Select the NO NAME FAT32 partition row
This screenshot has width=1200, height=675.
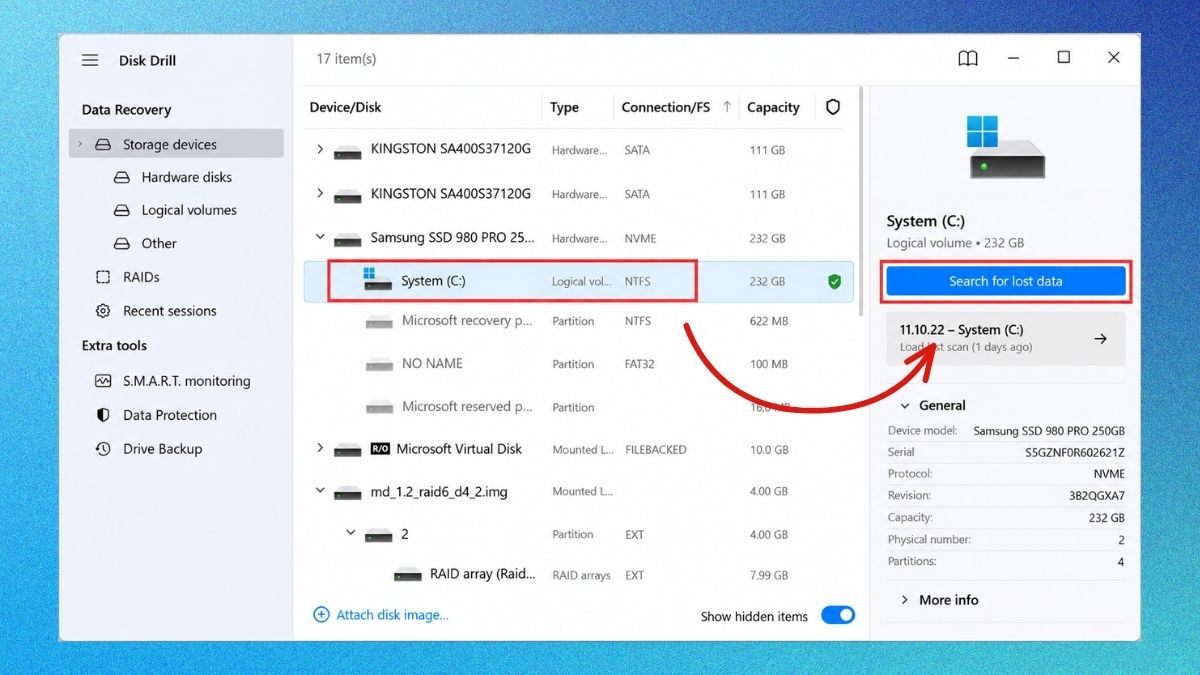[x=579, y=364]
